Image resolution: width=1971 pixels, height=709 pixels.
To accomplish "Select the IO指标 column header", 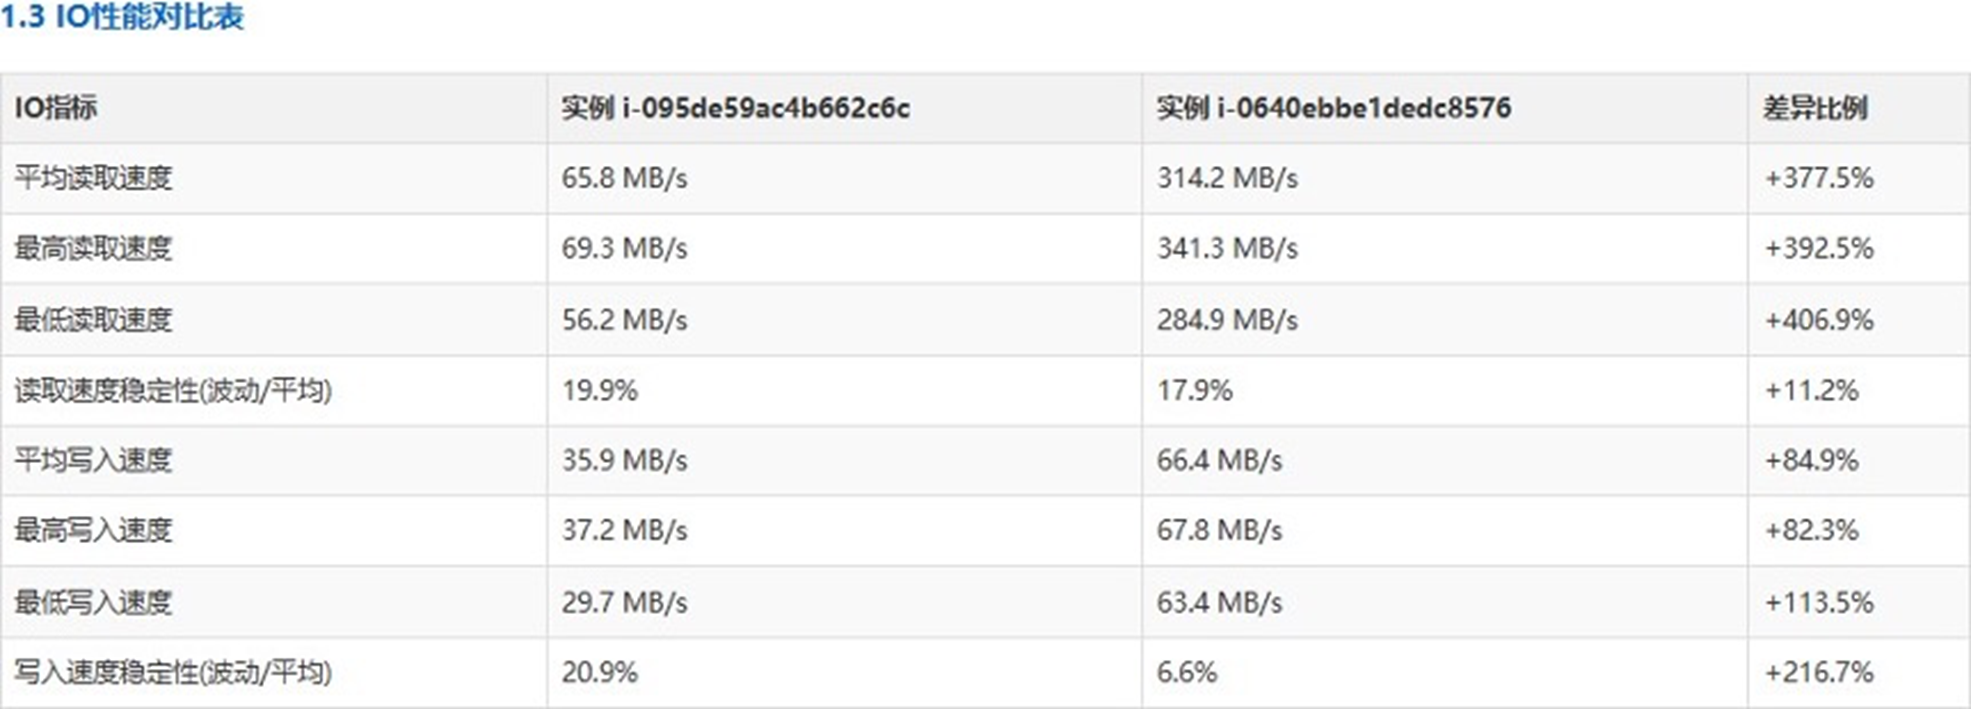I will point(56,108).
